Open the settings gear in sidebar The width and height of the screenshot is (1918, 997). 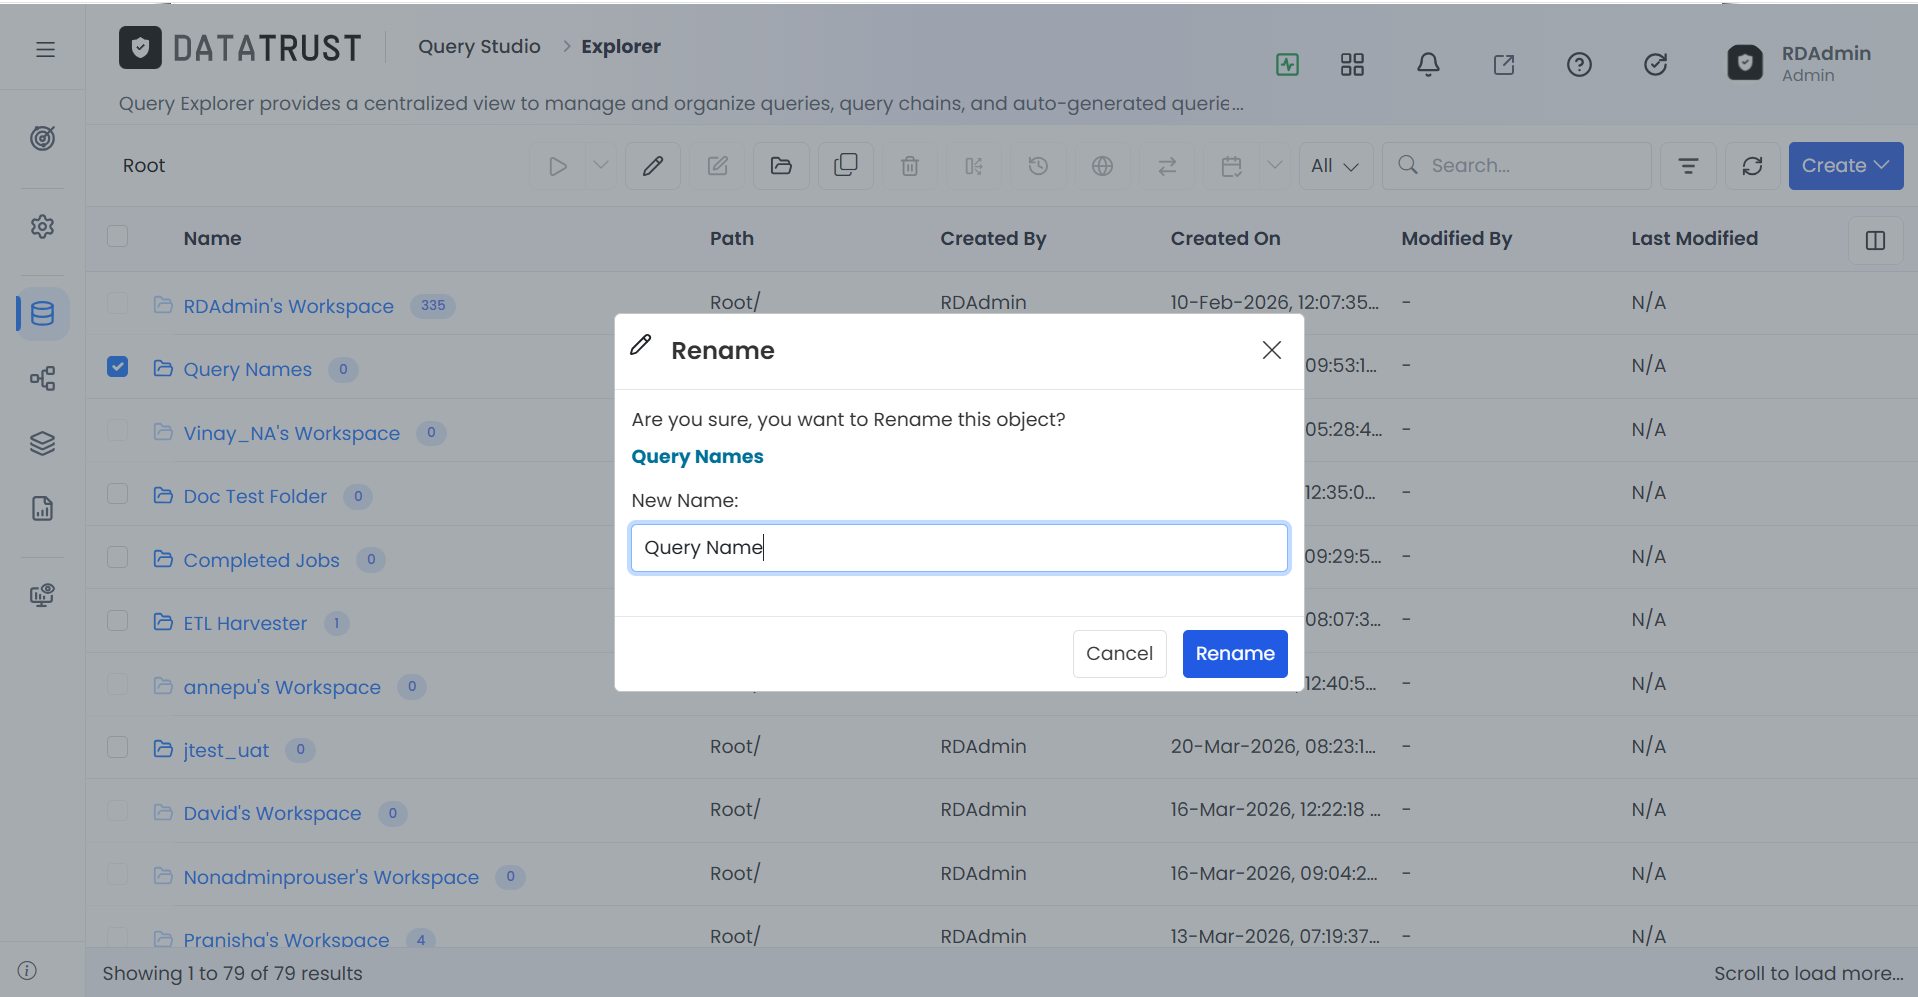(42, 227)
